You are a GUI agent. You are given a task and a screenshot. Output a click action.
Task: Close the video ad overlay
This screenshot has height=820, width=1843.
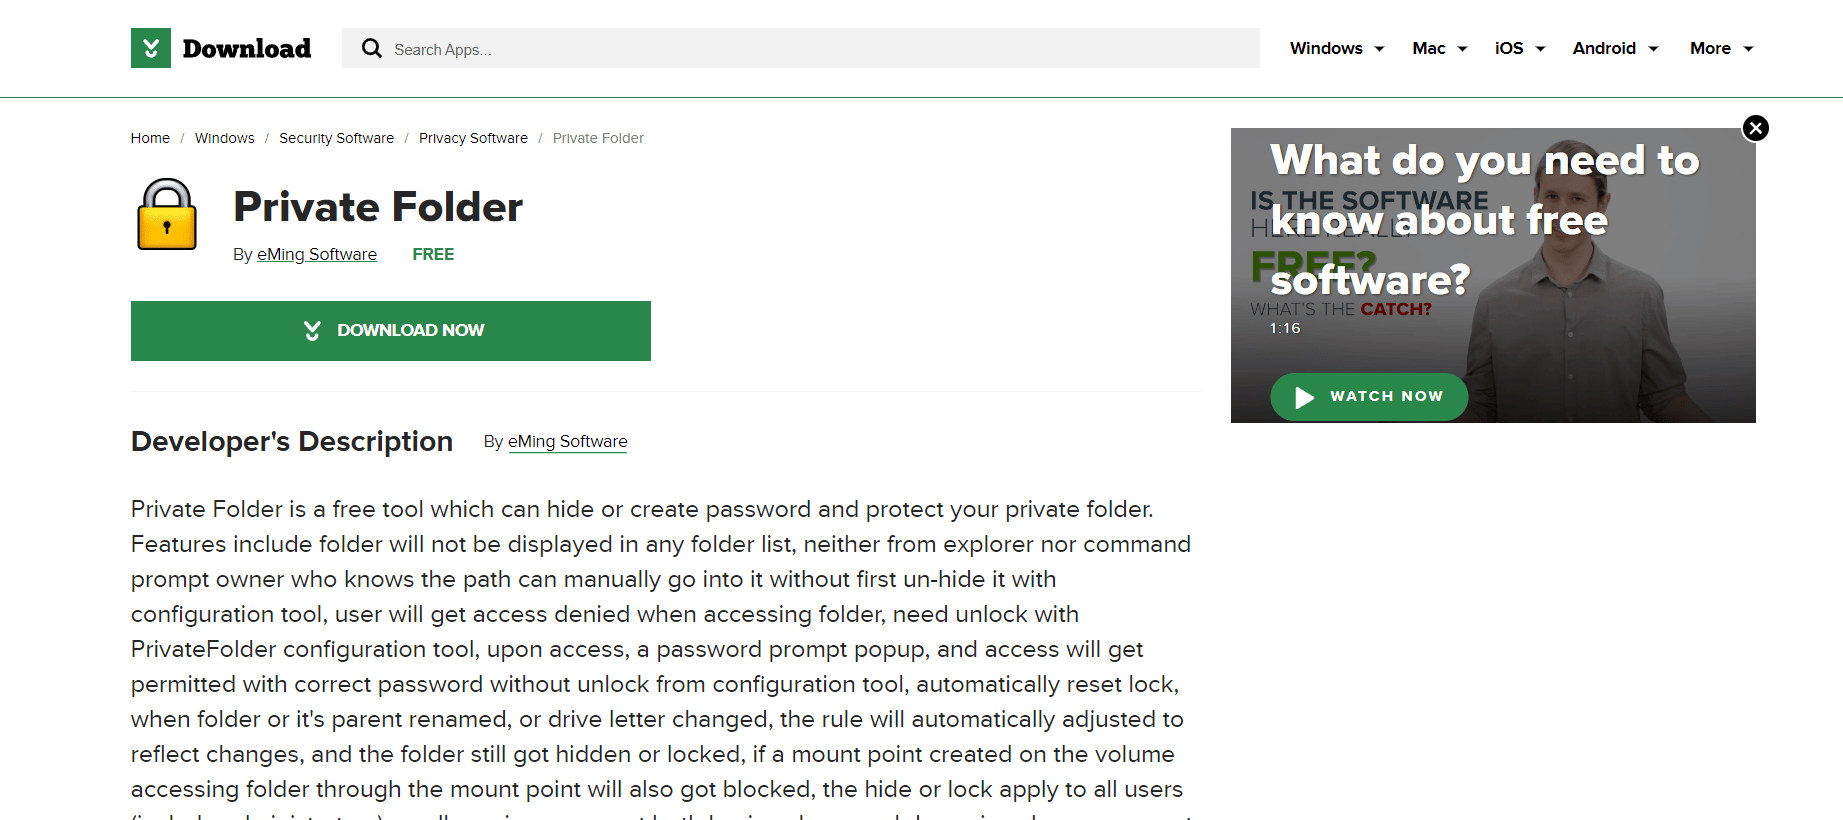[1756, 128]
